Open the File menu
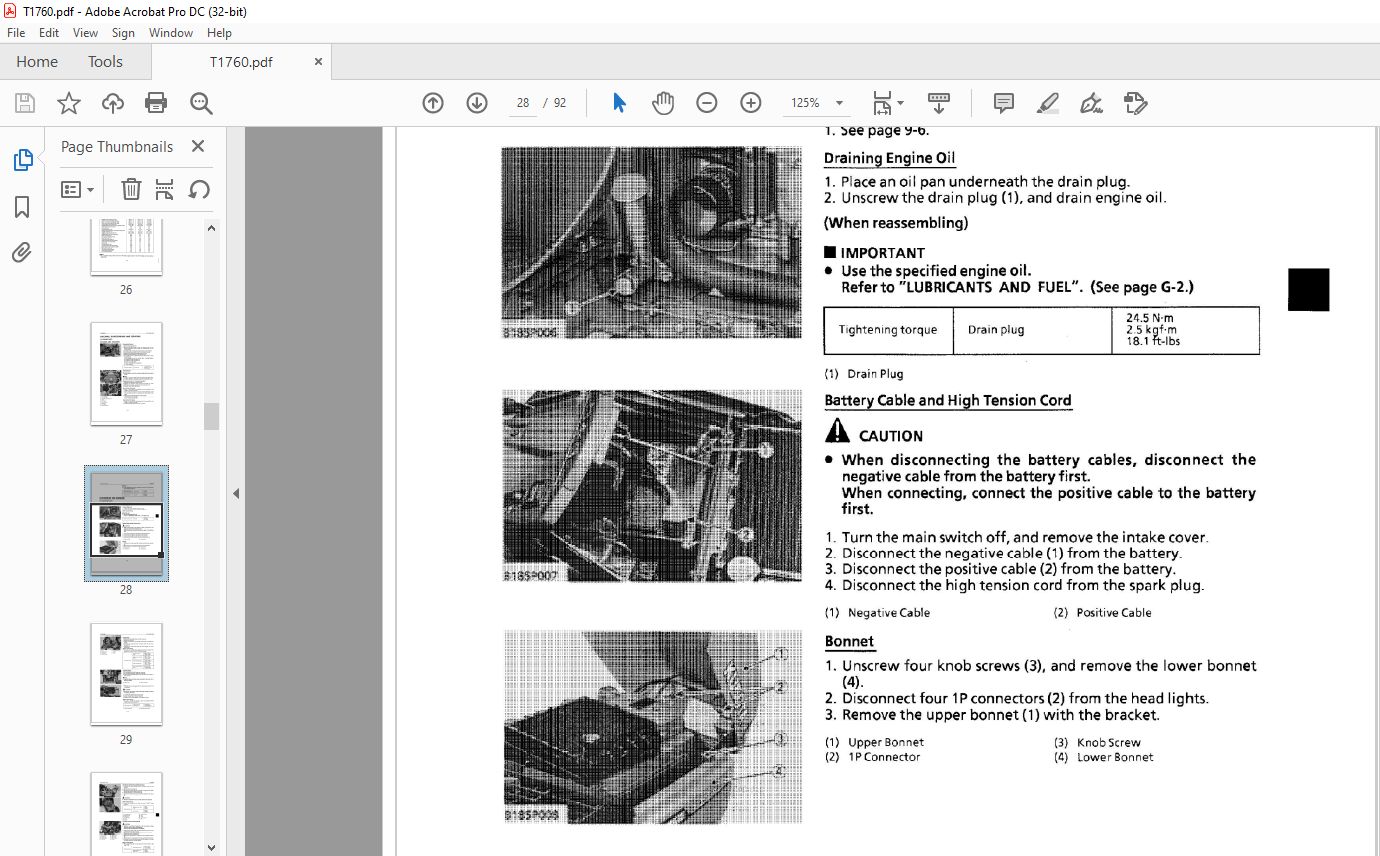Image resolution: width=1380 pixels, height=856 pixels. [16, 33]
